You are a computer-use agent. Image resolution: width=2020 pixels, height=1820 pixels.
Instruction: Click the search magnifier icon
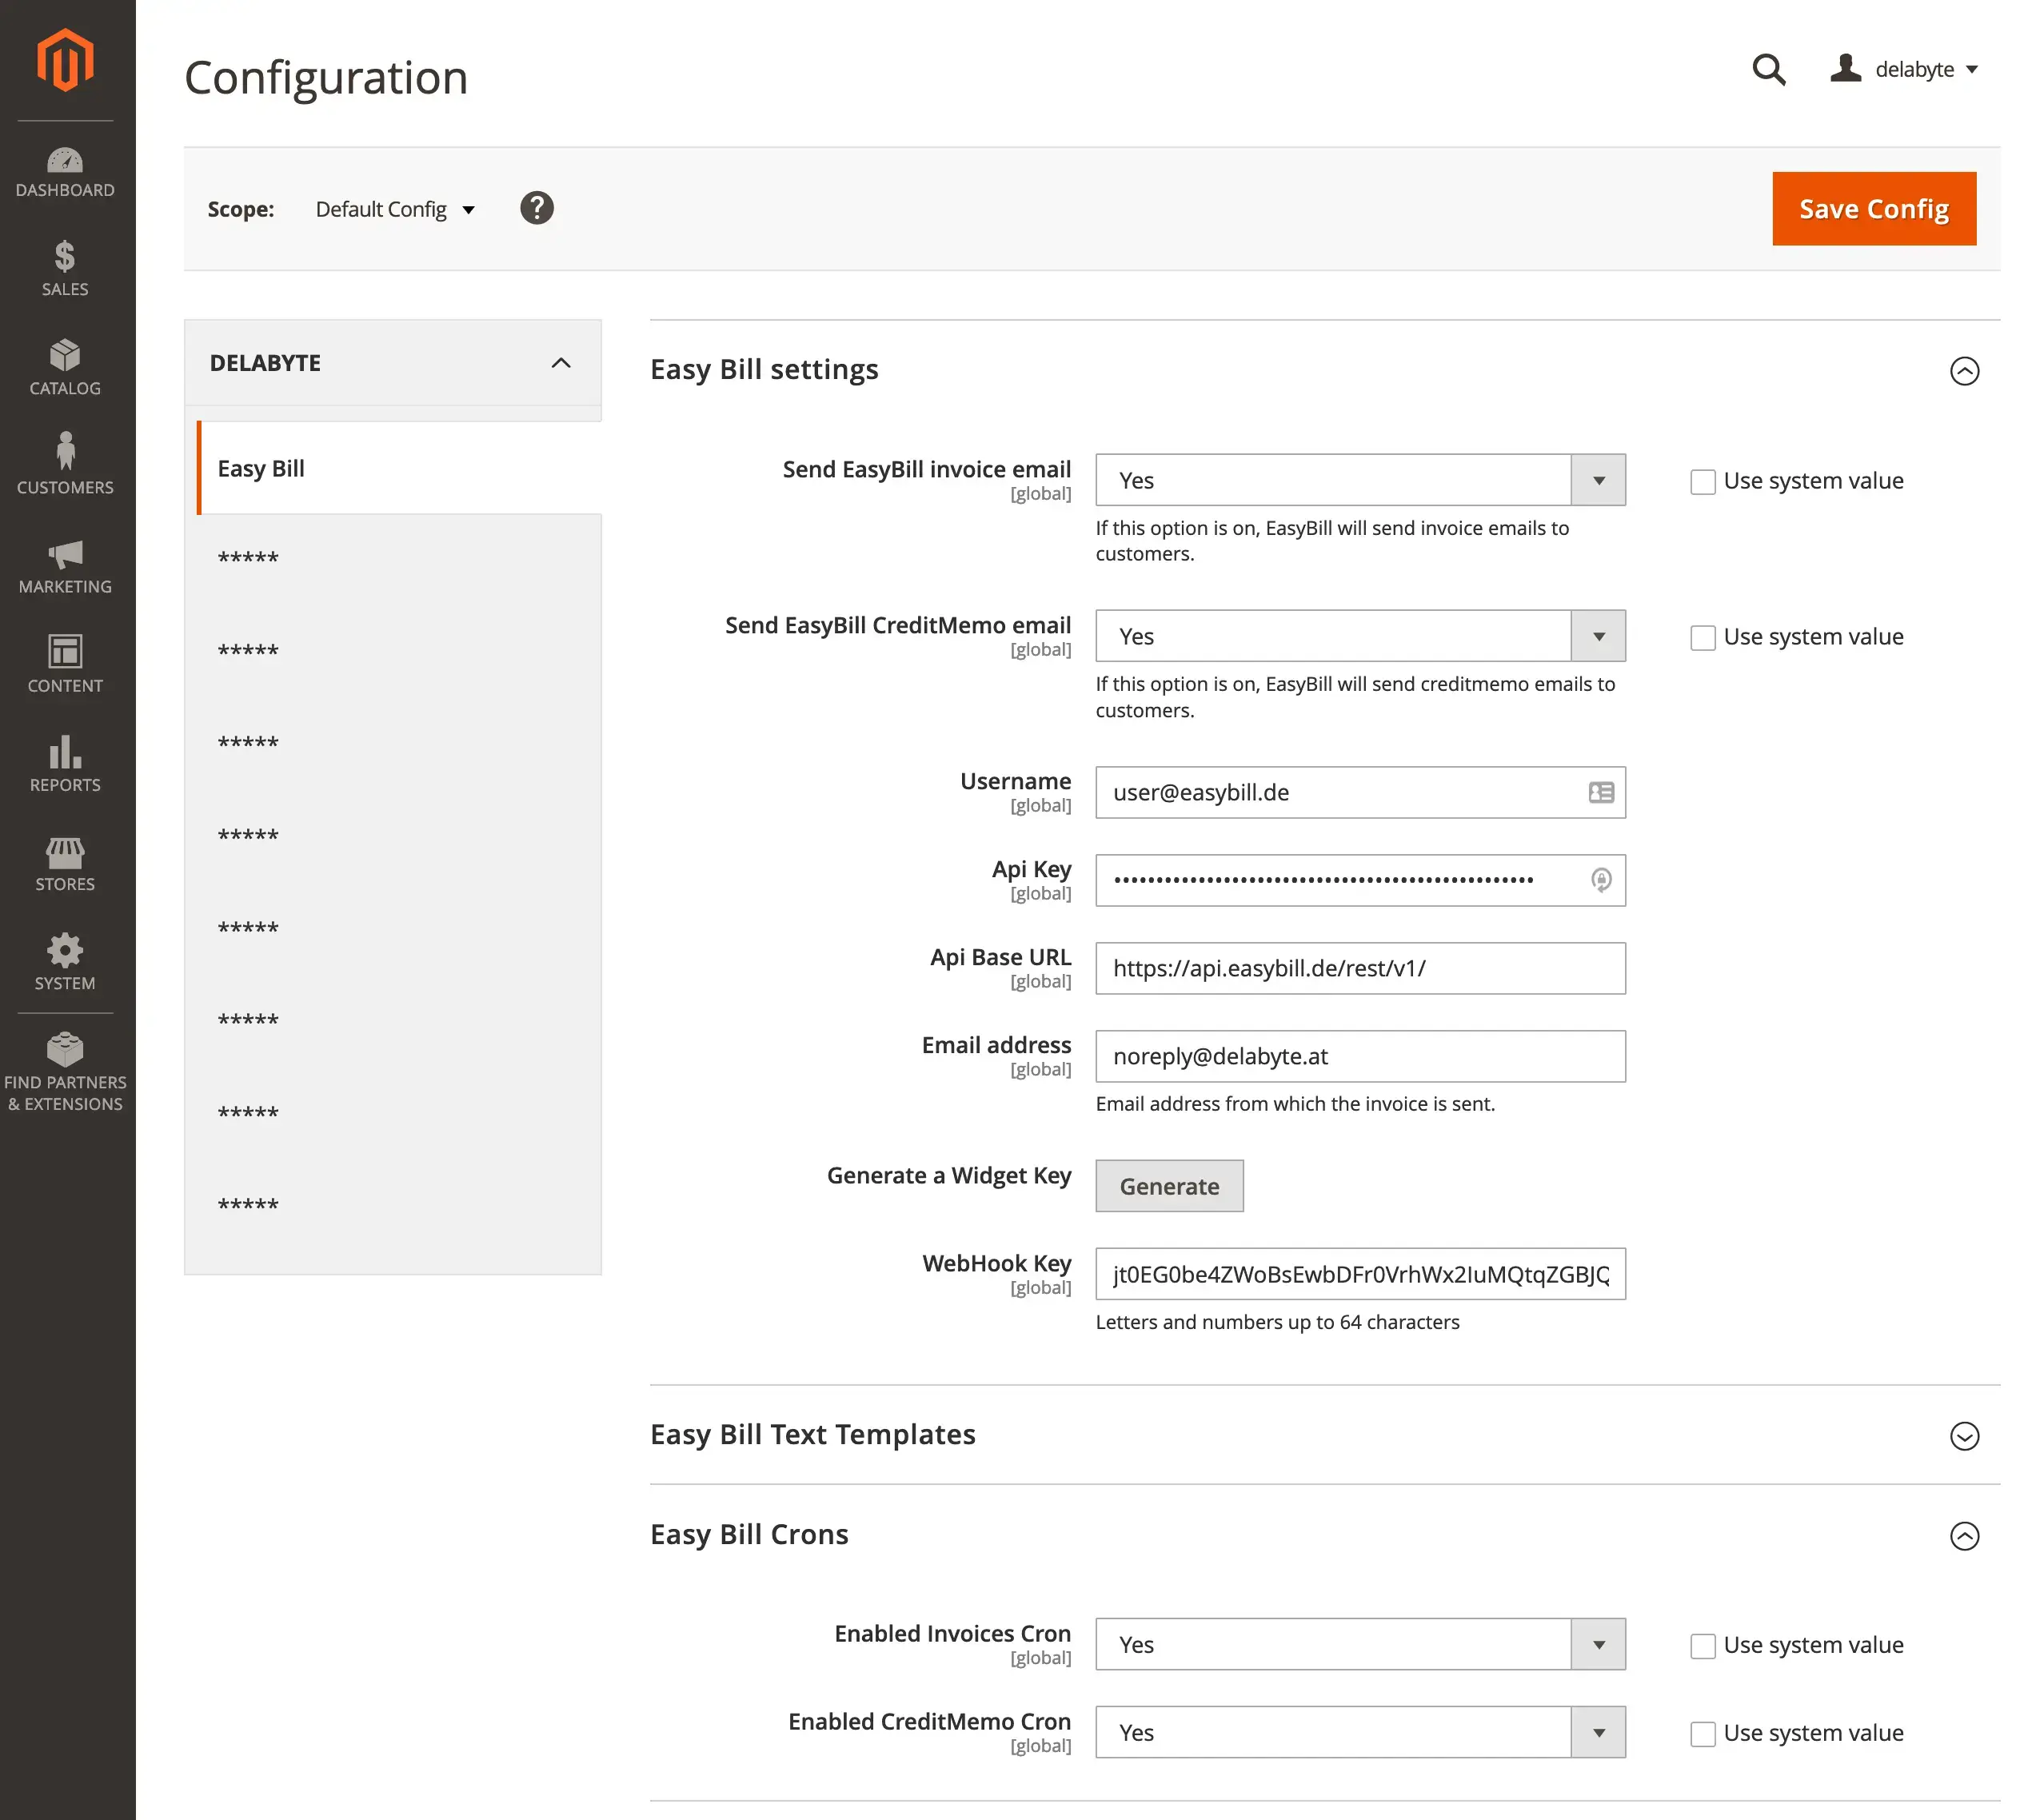[x=1768, y=69]
